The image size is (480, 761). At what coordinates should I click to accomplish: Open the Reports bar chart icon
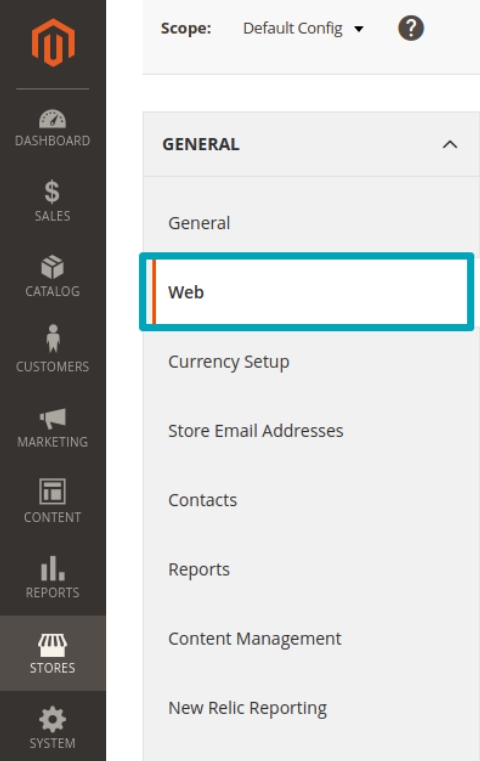click(52, 568)
